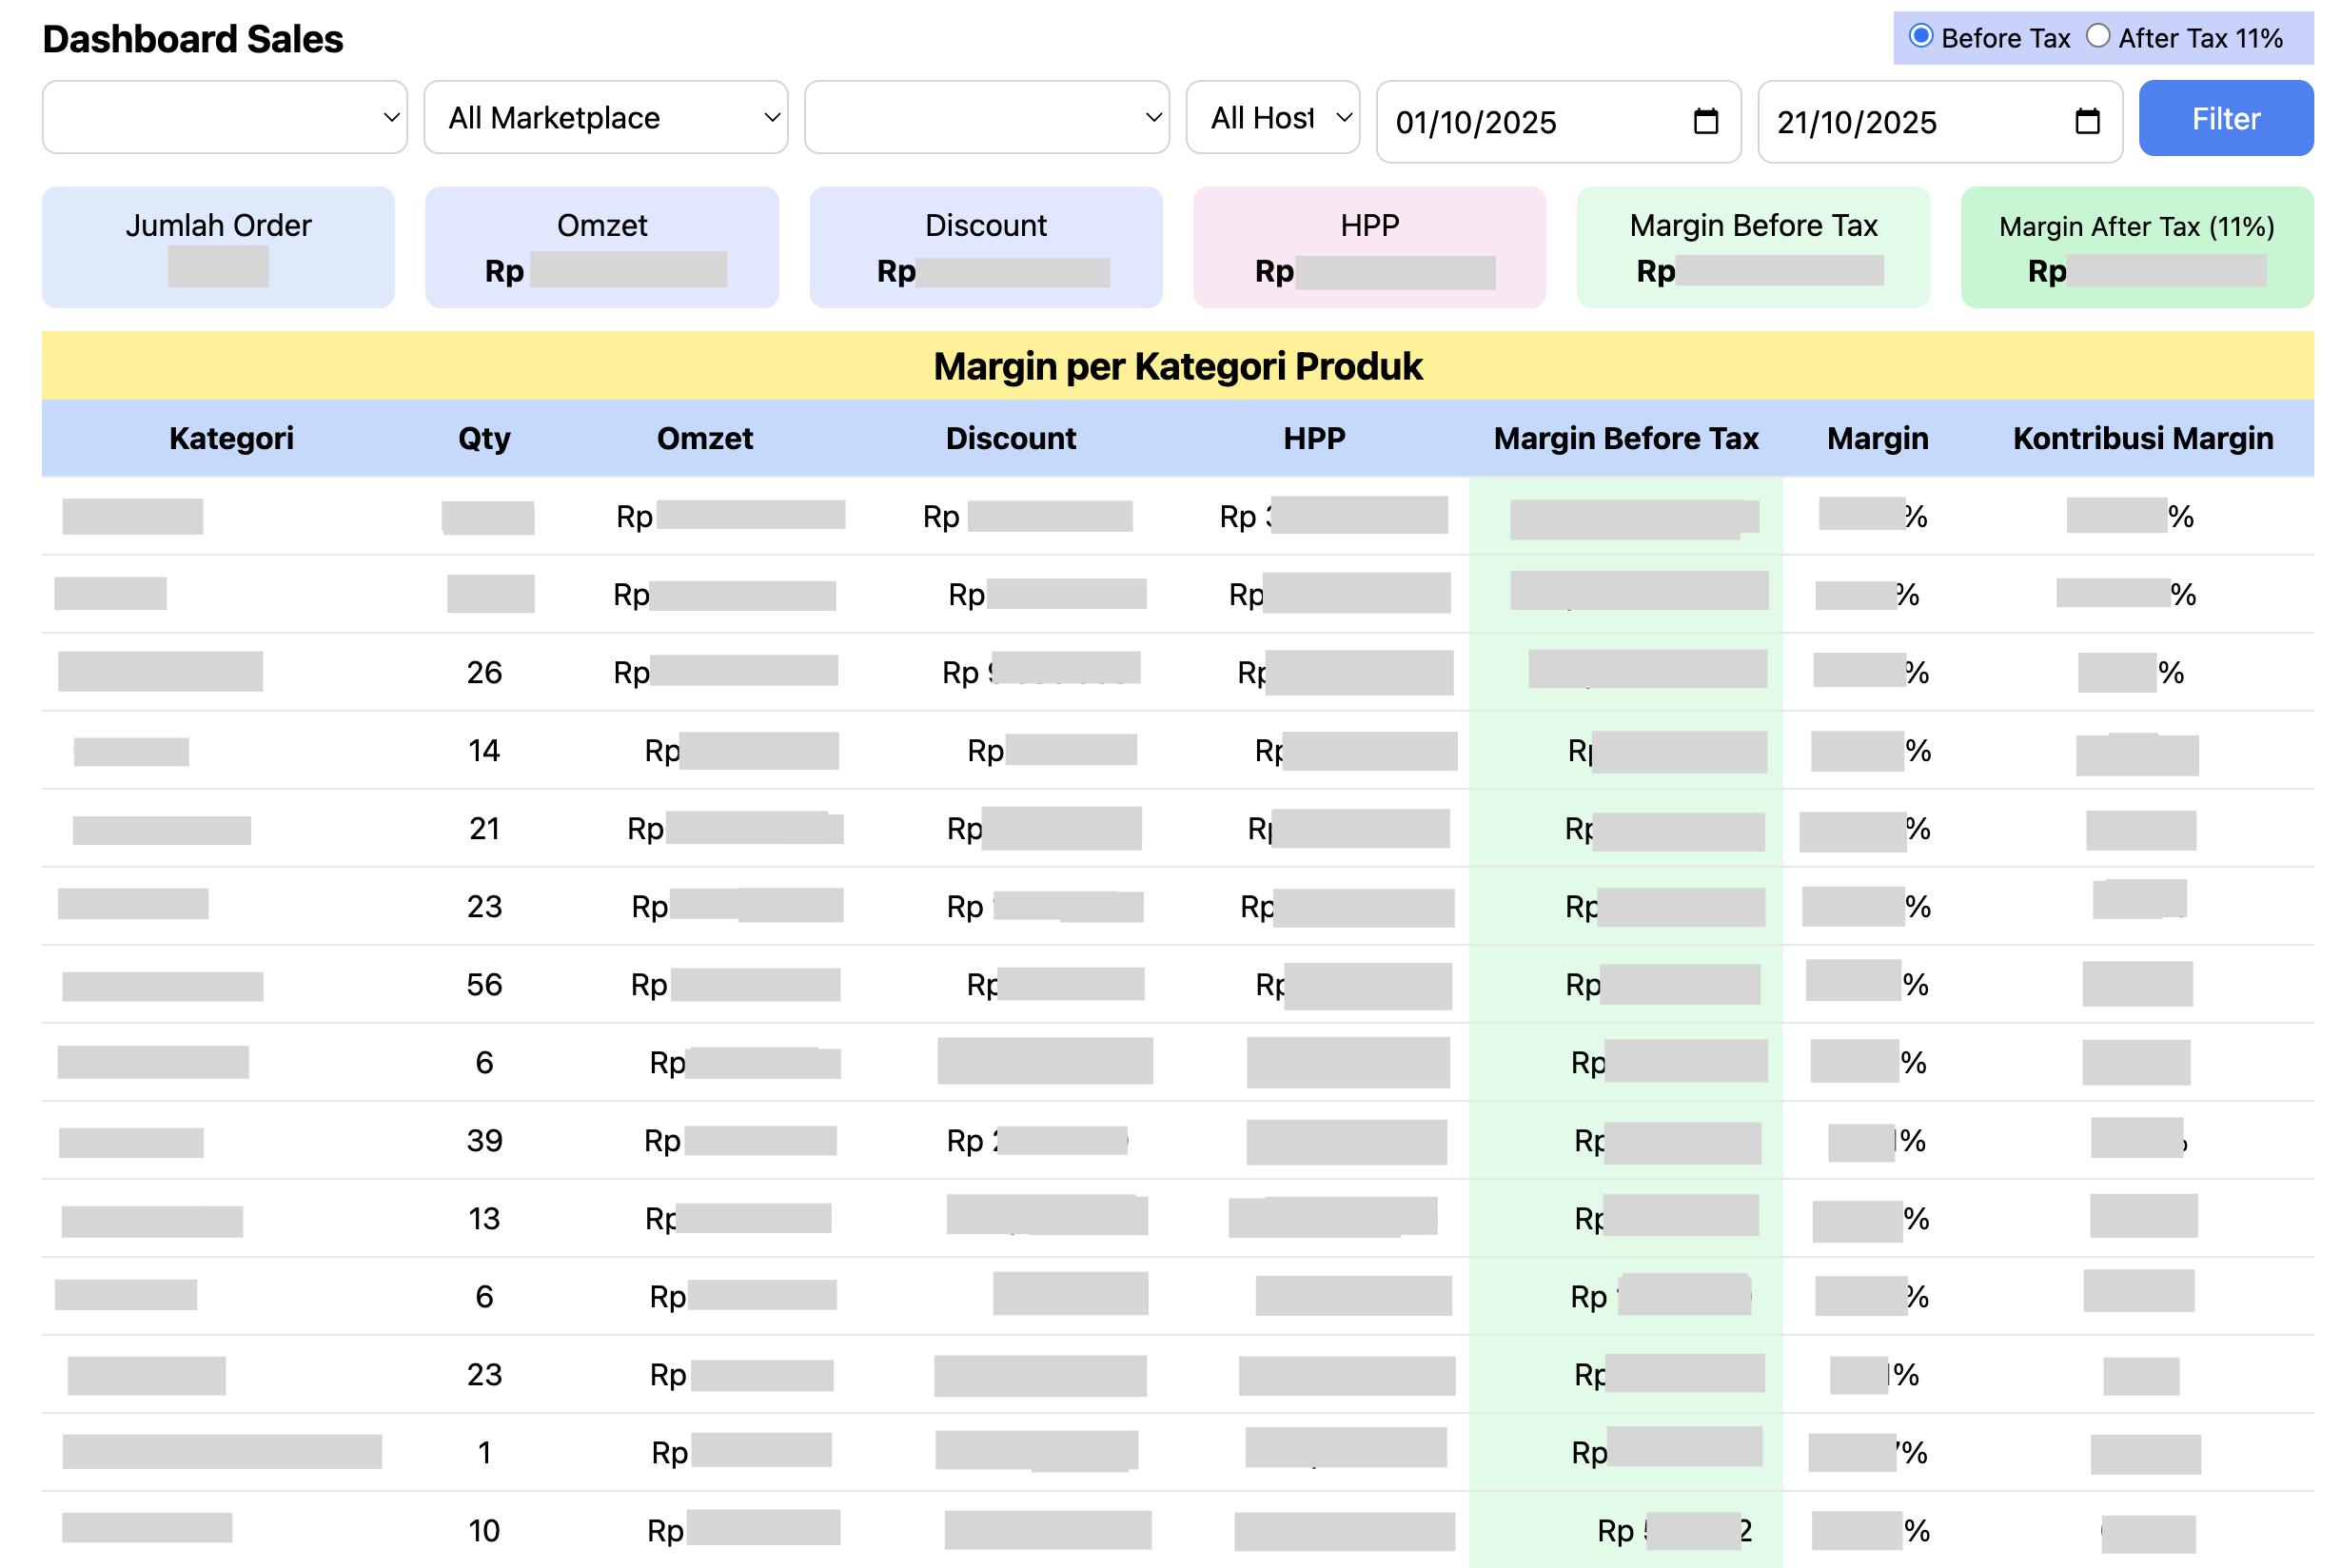Select the Before Tax radio button
The image size is (2341, 1568).
click(1920, 36)
